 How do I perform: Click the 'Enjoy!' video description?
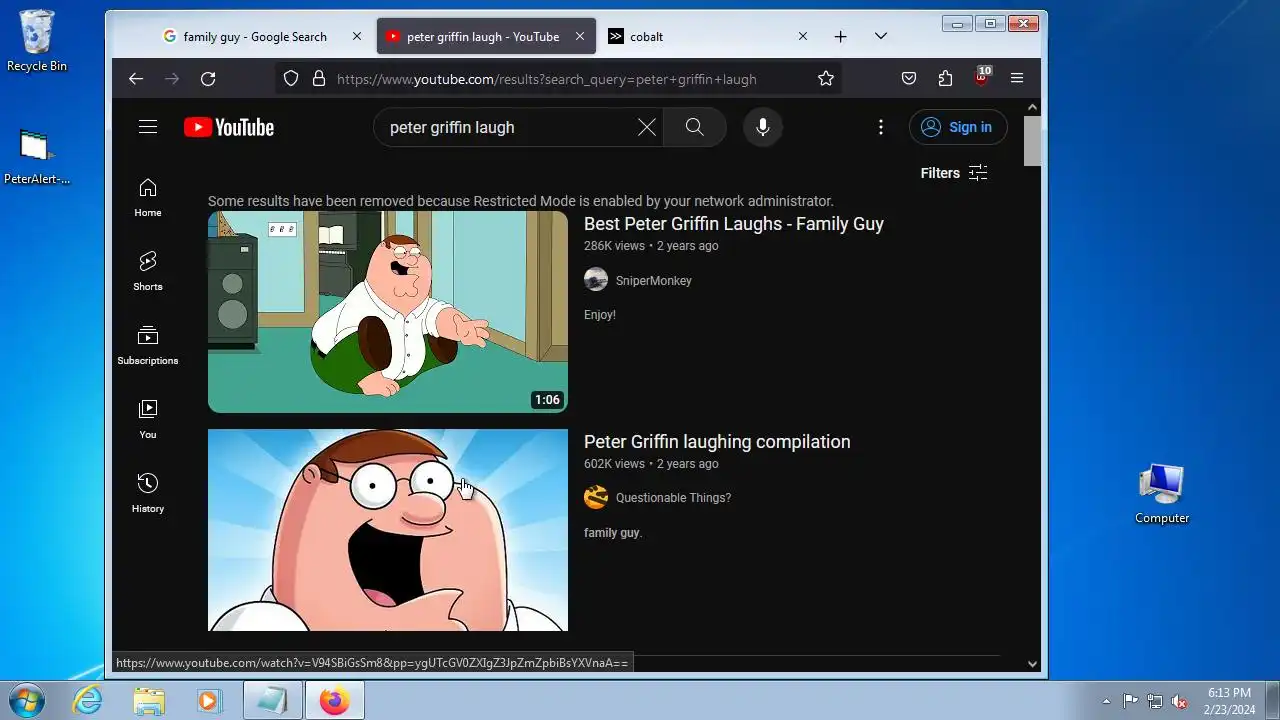click(x=600, y=315)
